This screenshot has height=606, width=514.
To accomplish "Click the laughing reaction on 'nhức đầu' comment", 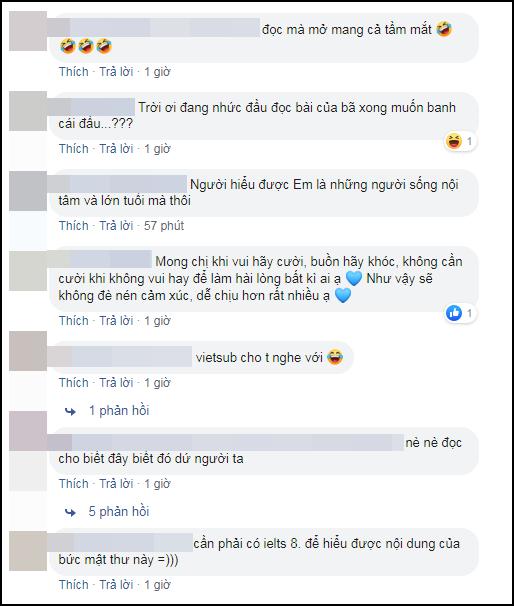I will [x=454, y=141].
